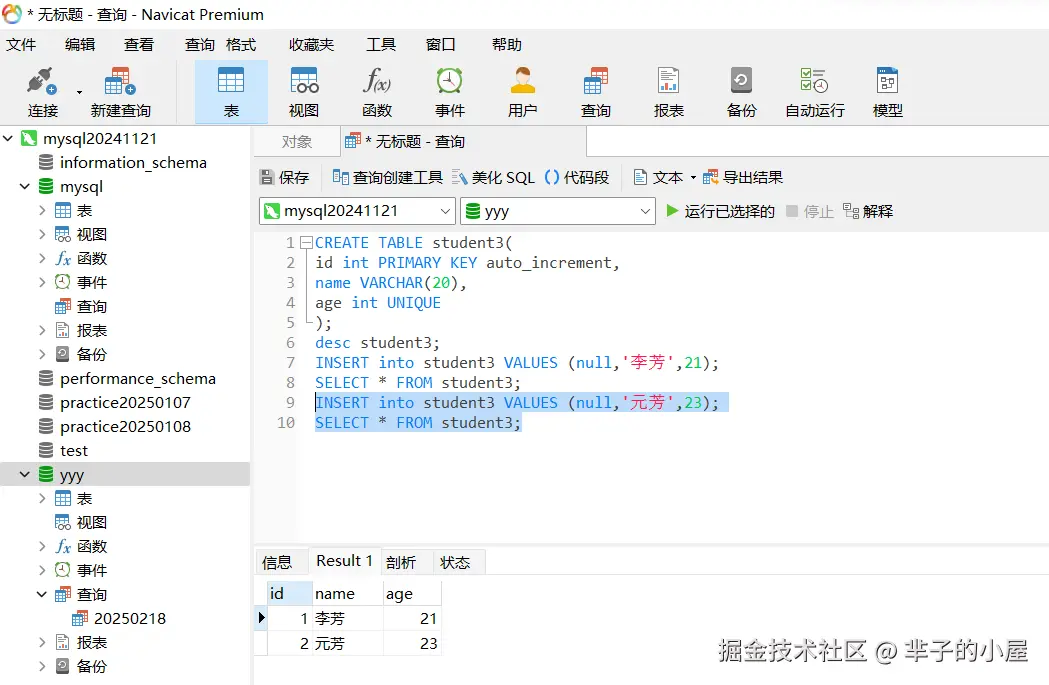Open 查询创建工具 query builder
Screen dimensions: 1049x685
[387, 177]
